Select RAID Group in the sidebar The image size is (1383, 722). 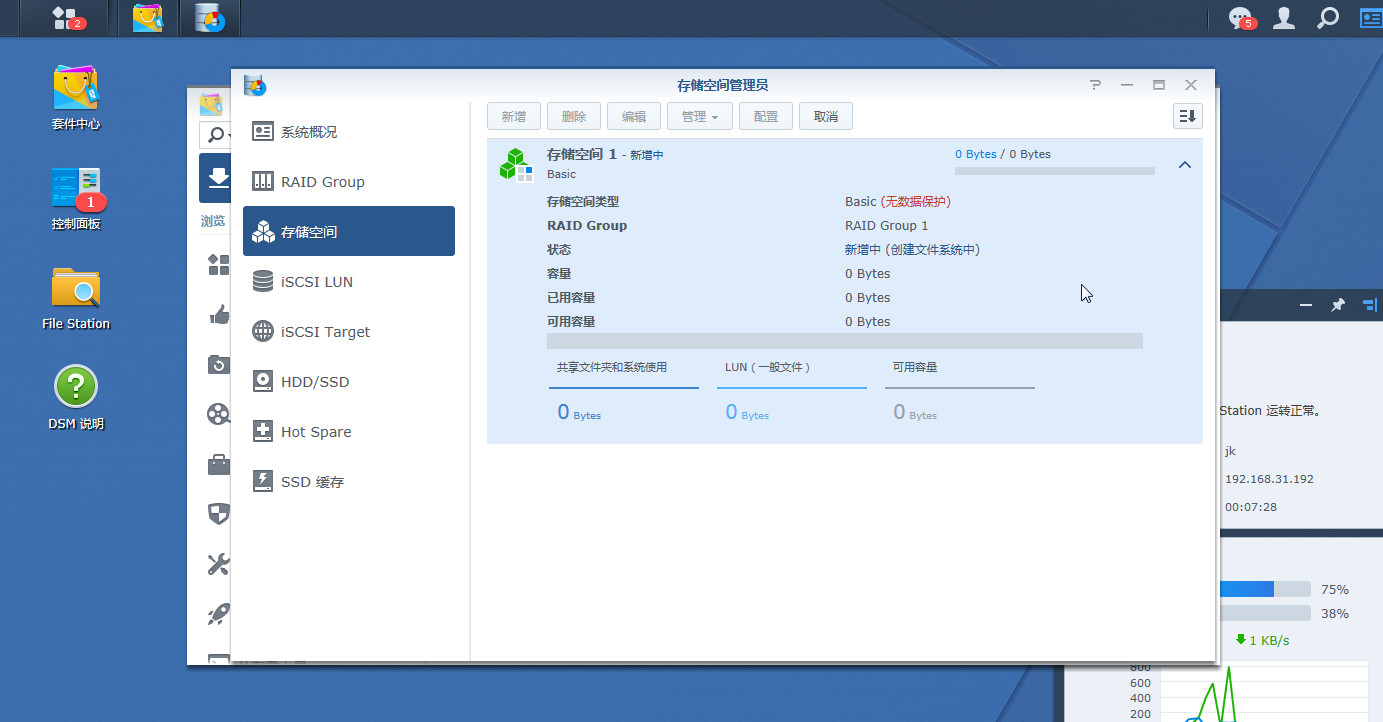(321, 181)
